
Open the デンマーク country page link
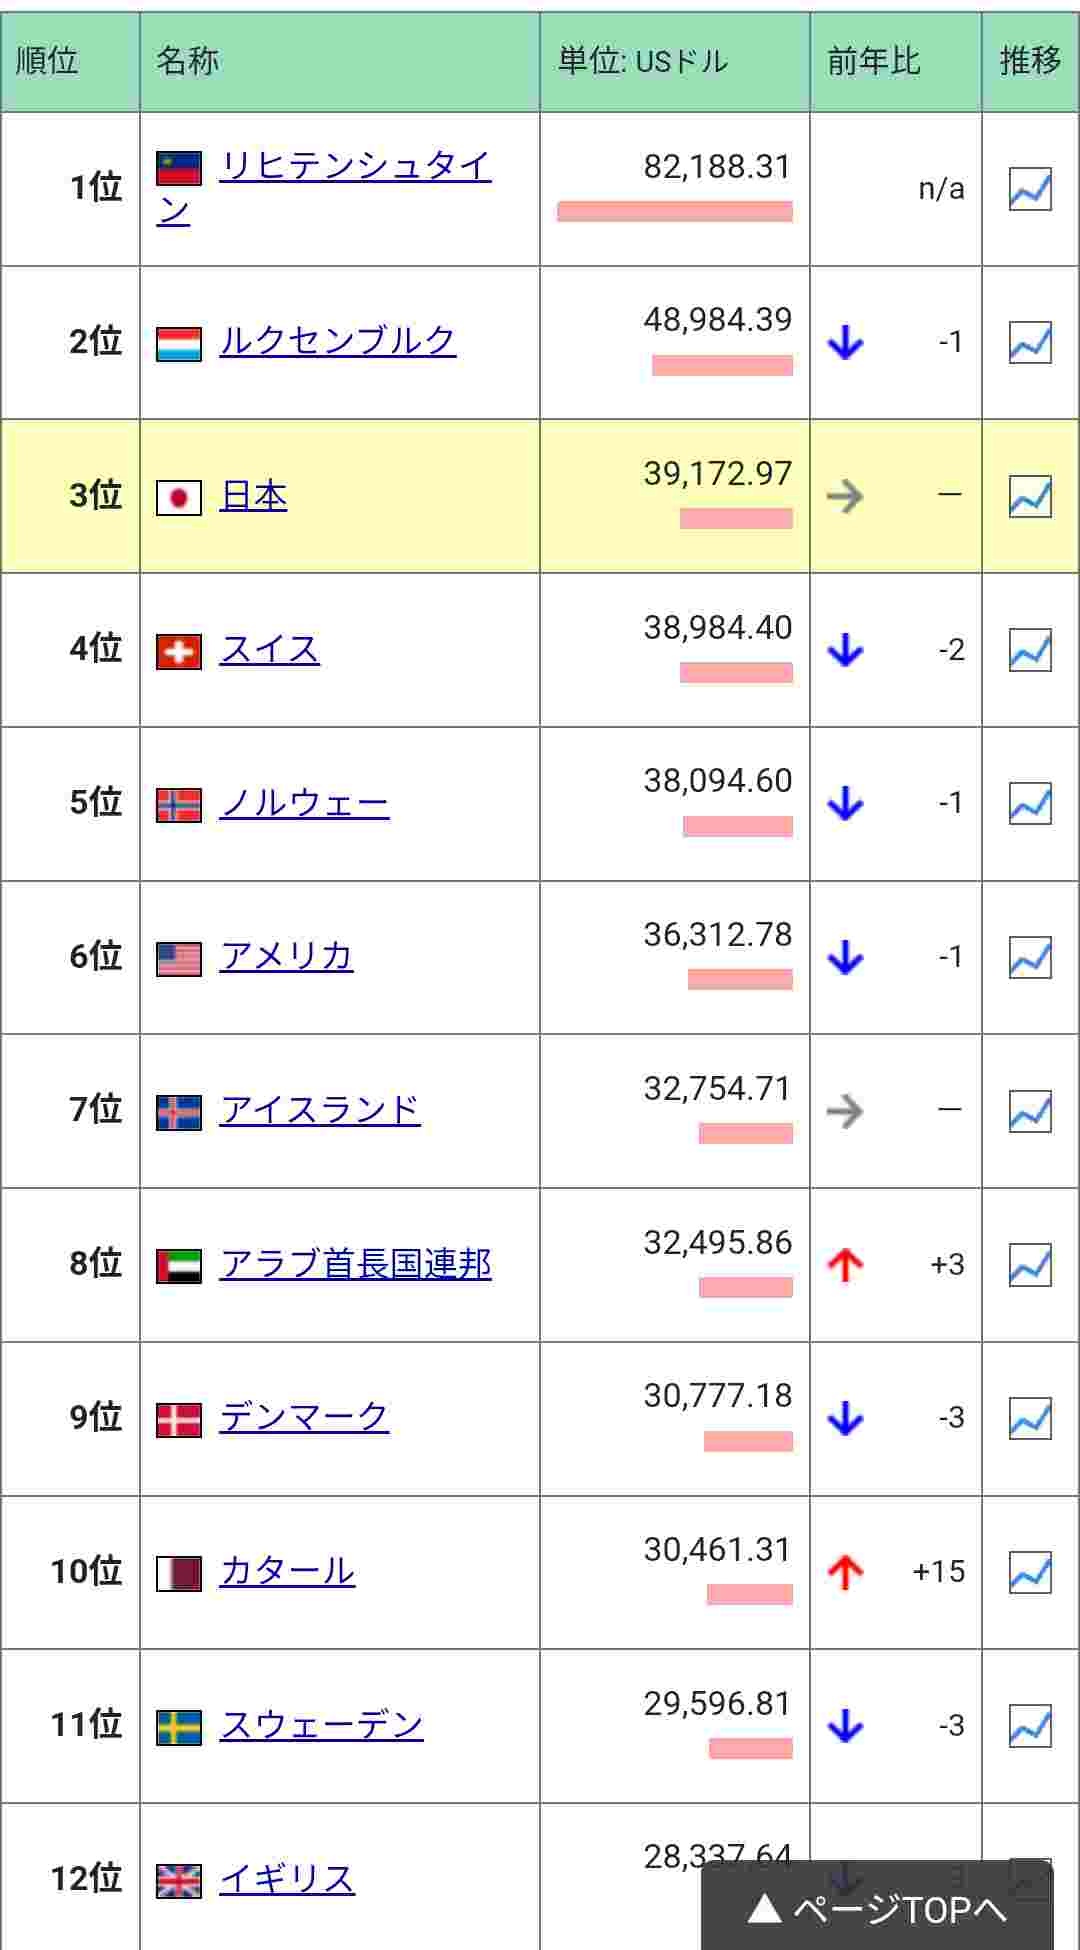304,1418
